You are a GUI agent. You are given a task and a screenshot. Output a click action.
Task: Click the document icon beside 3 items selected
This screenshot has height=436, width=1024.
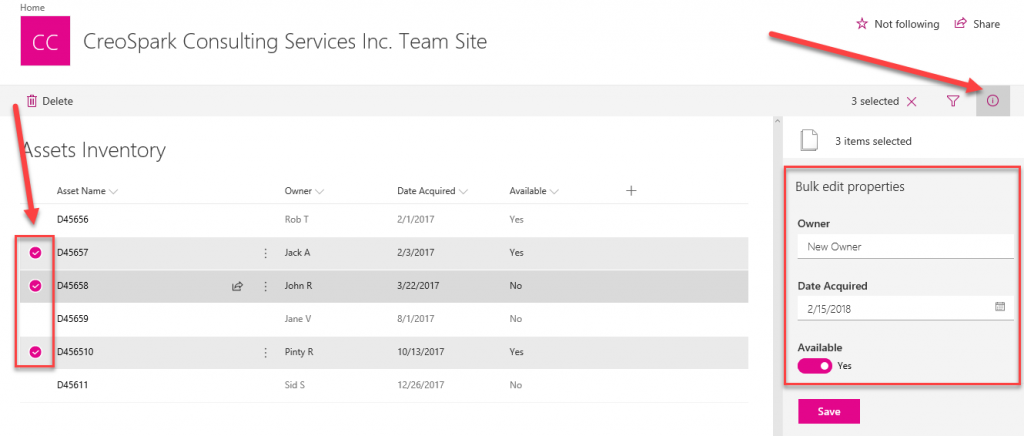click(x=809, y=140)
